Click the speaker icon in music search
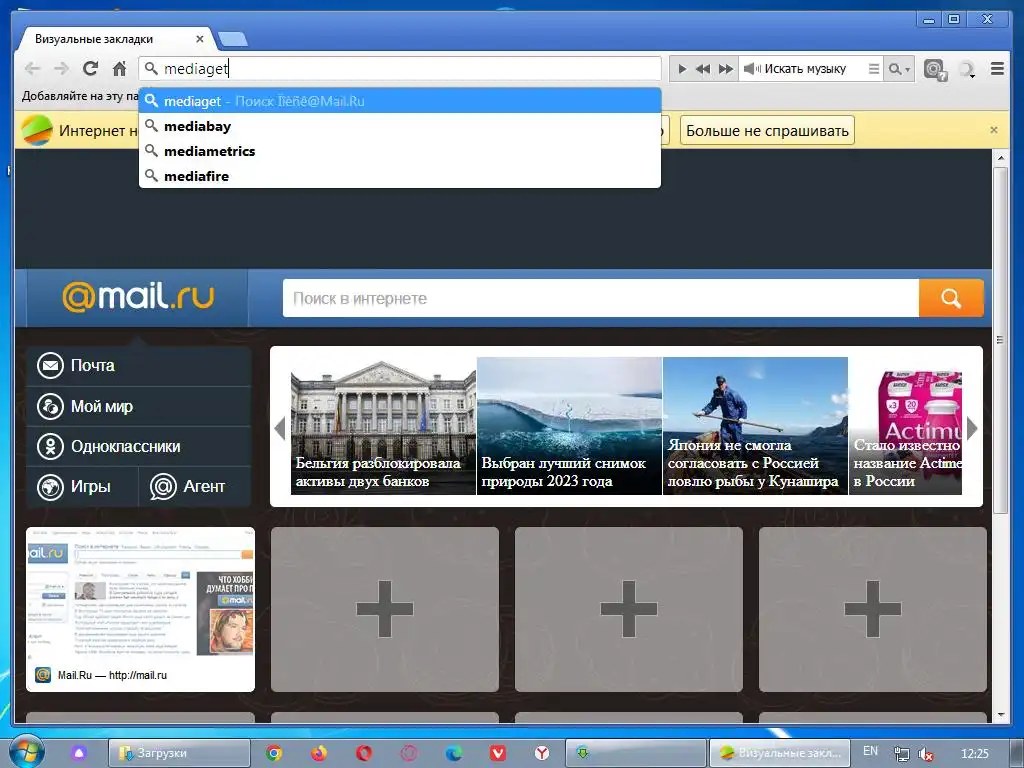The height and width of the screenshot is (768, 1024). (x=752, y=69)
